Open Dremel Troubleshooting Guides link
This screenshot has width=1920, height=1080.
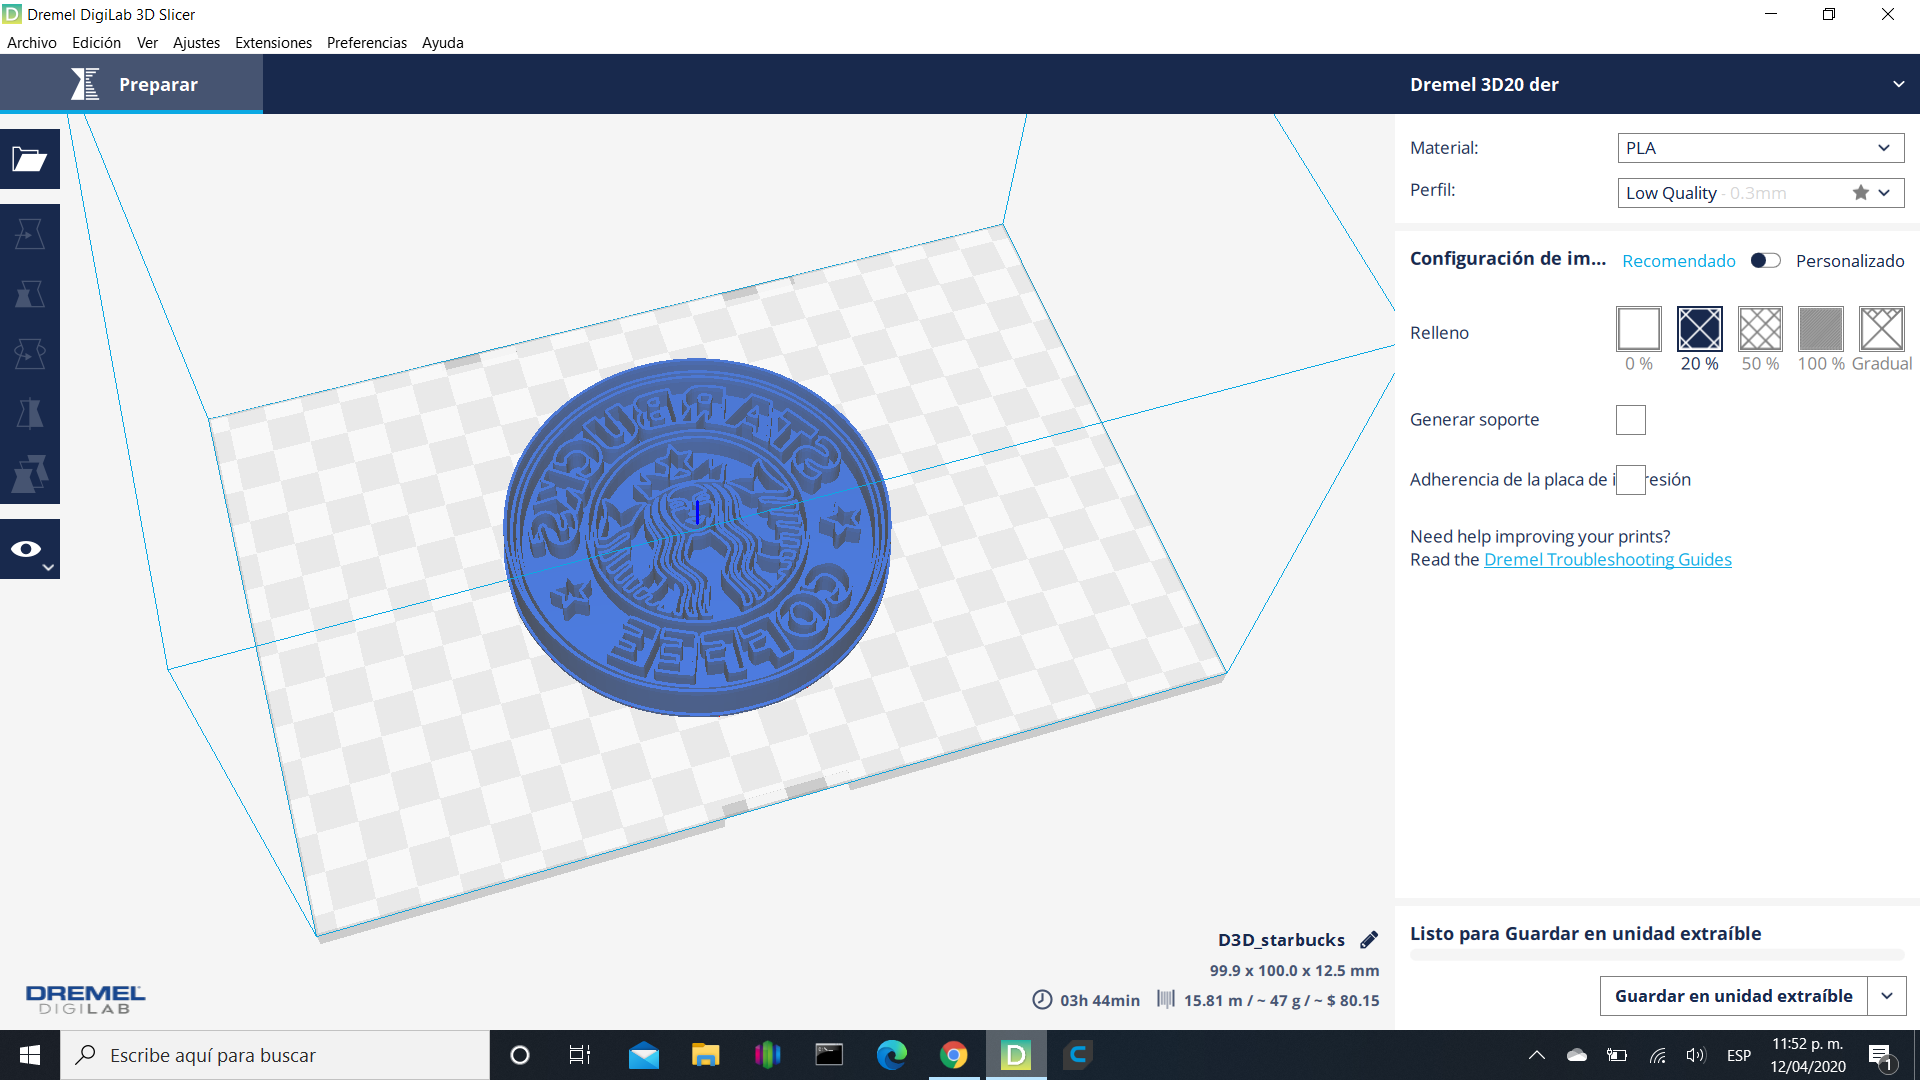[1607, 560]
